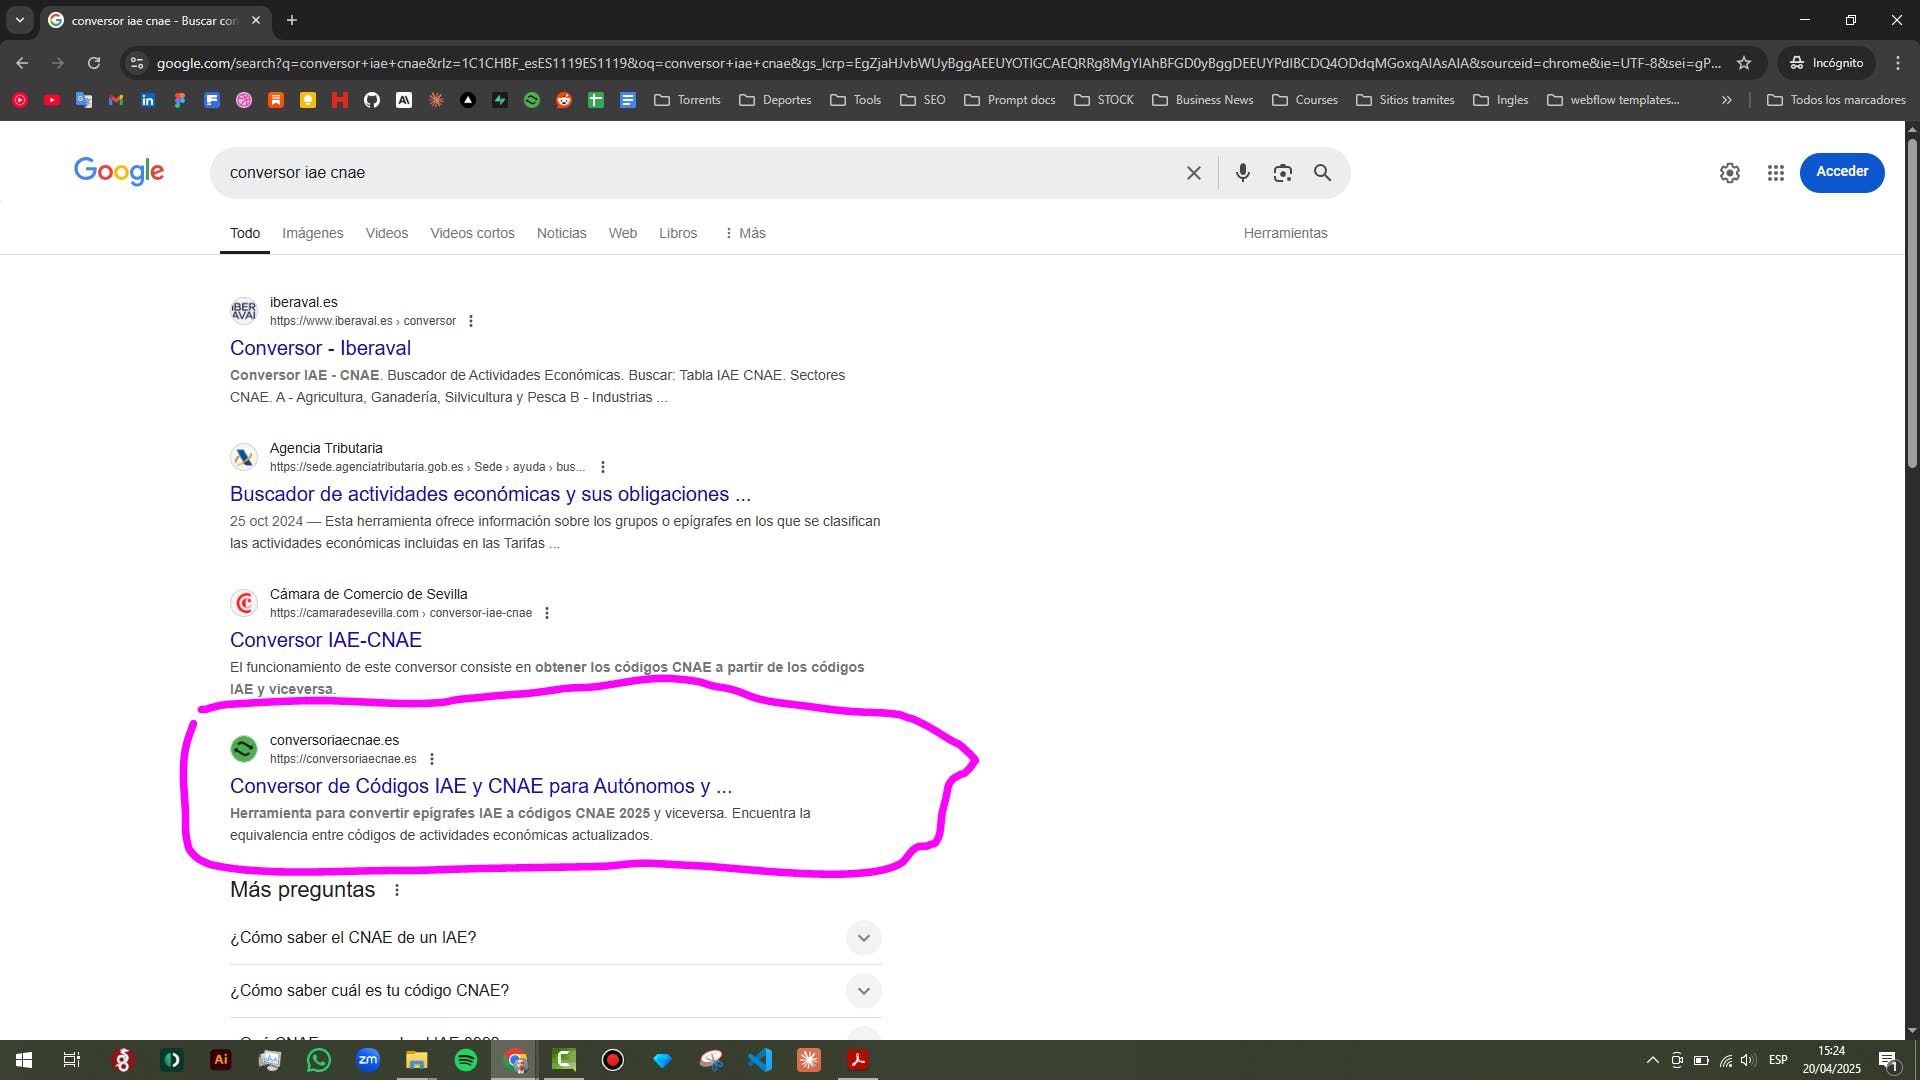Screen dimensions: 1920x1080
Task: Open Spotify from the Windows taskbar
Action: 466,1060
